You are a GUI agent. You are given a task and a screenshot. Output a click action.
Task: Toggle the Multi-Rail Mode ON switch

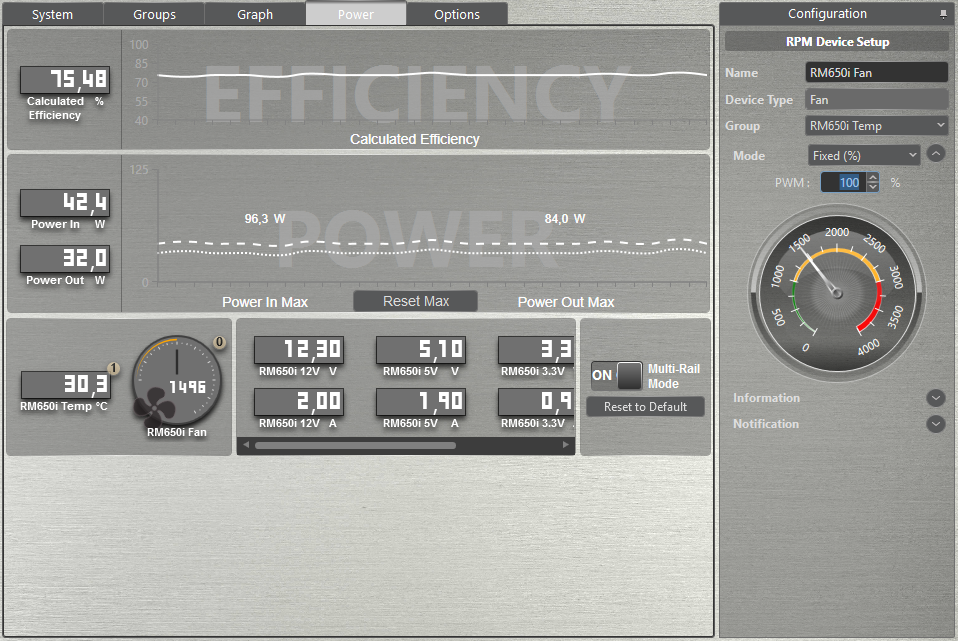(x=616, y=375)
